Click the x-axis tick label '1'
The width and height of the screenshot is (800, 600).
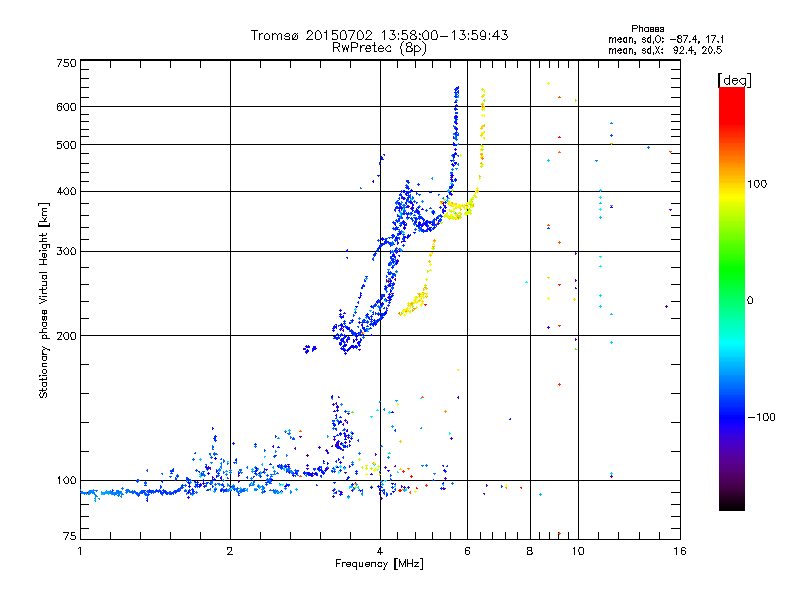[80, 551]
